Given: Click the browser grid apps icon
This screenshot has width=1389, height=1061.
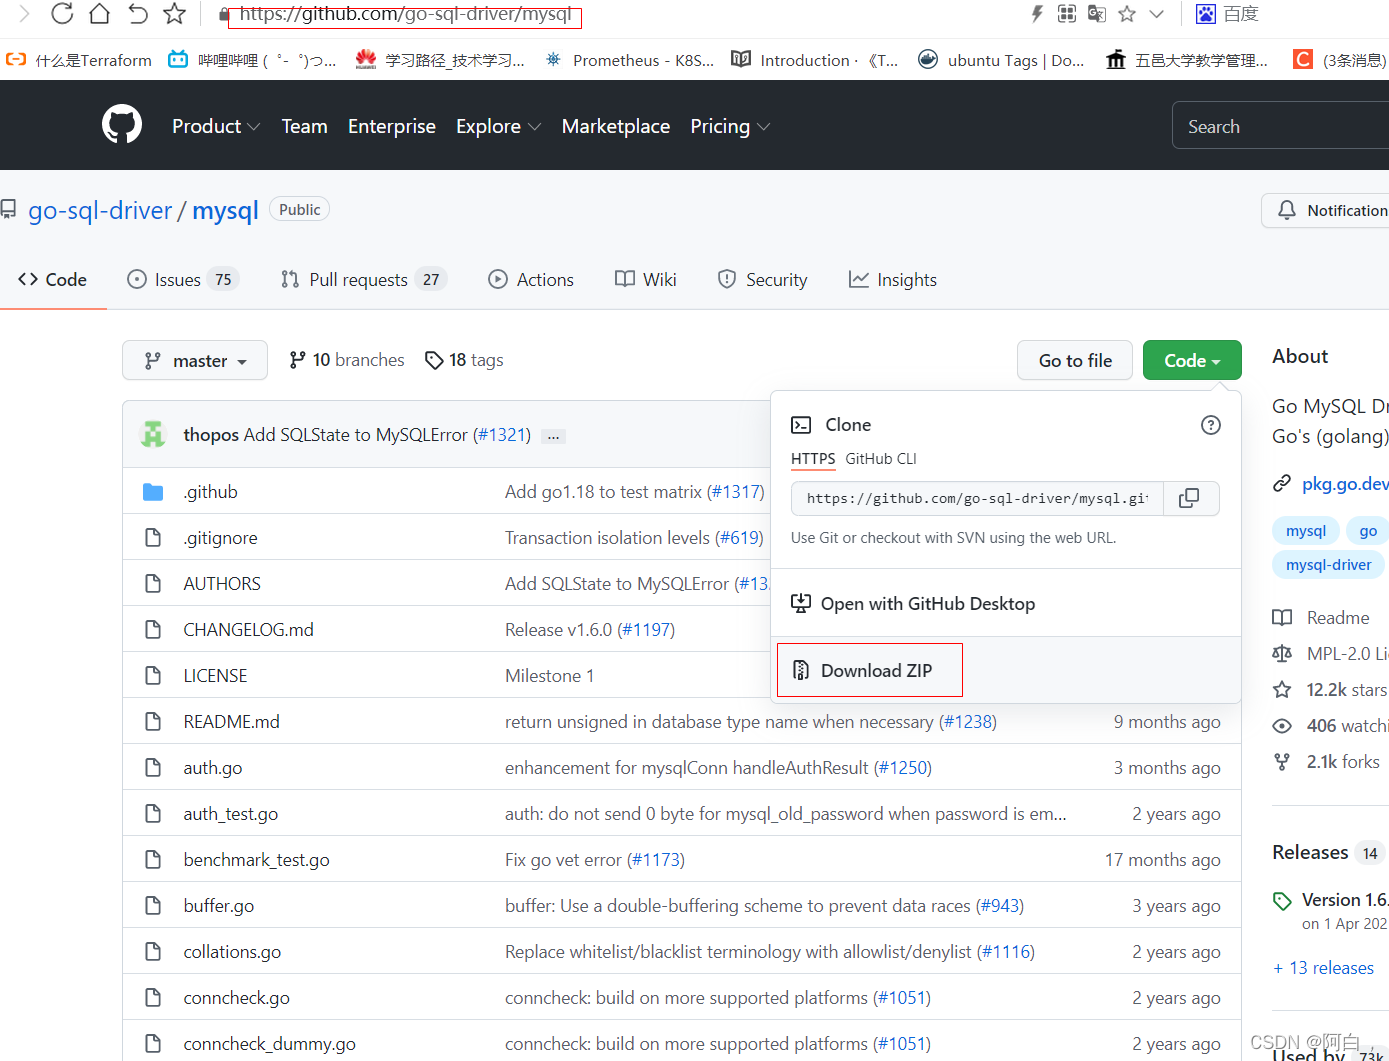Looking at the screenshot, I should pos(1067,13).
